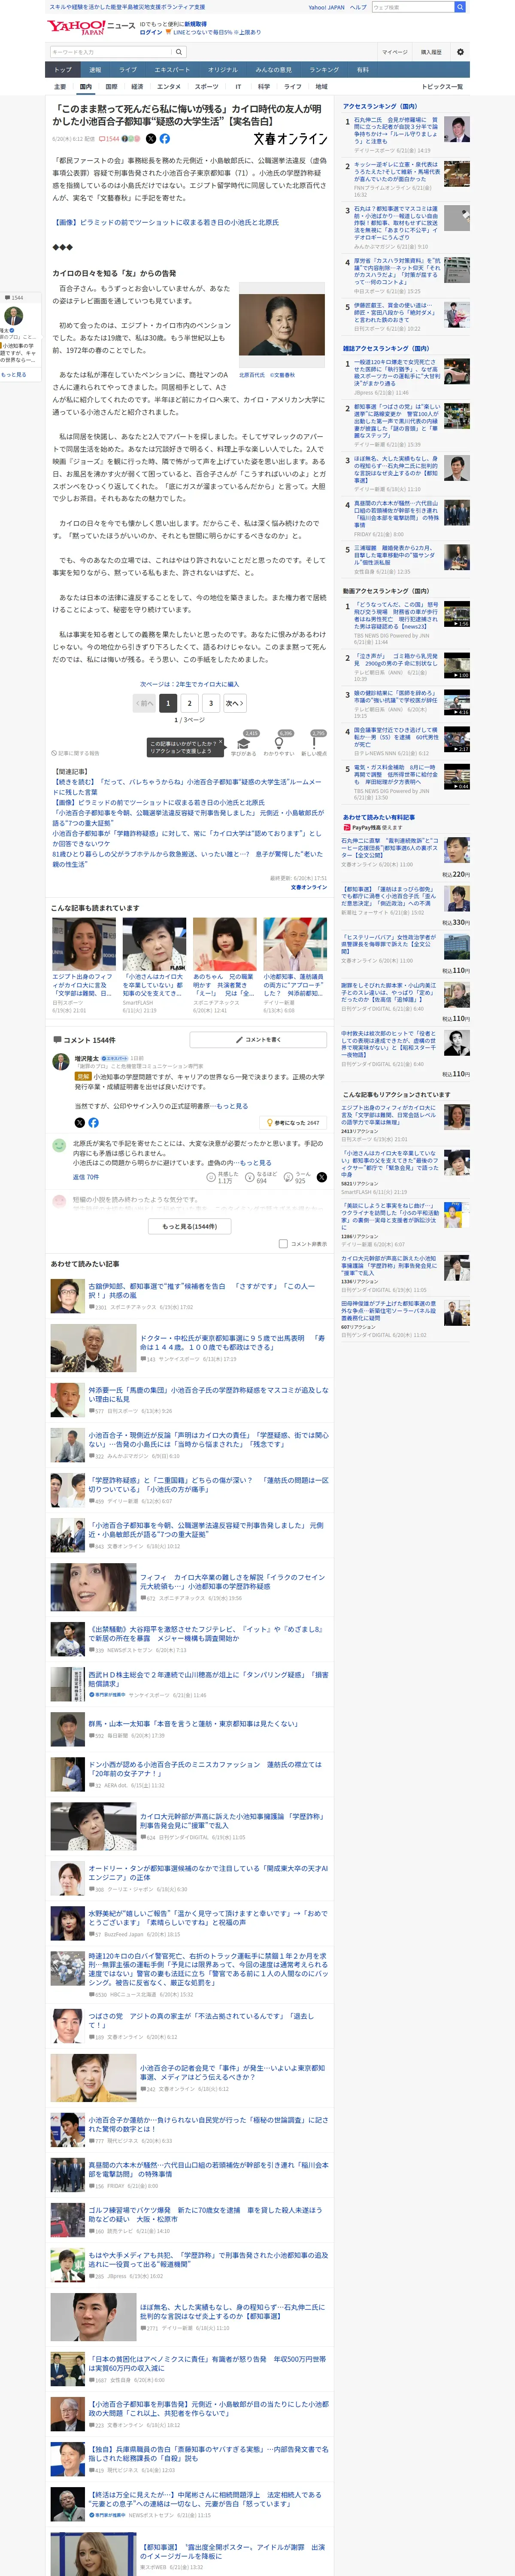Open ranking item 石丸伸二氏 会見が修羅場に
Image resolution: width=515 pixels, height=2576 pixels.
tap(396, 130)
